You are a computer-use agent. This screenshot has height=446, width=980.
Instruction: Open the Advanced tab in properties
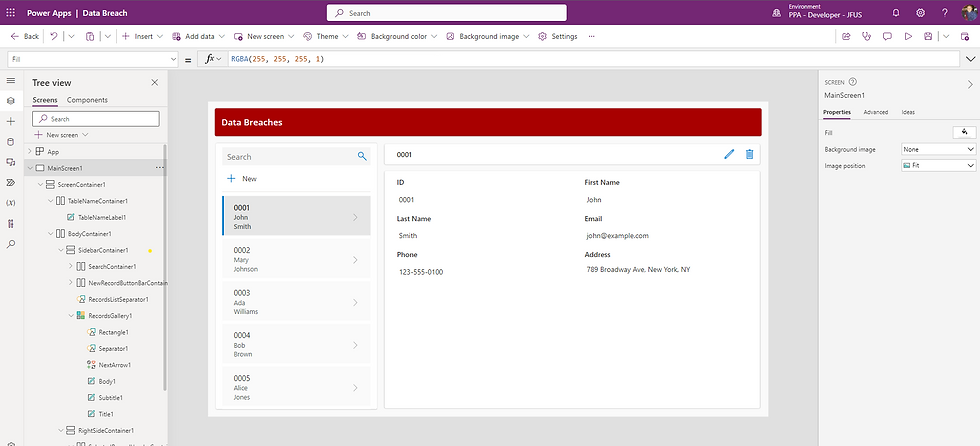pyautogui.click(x=876, y=112)
